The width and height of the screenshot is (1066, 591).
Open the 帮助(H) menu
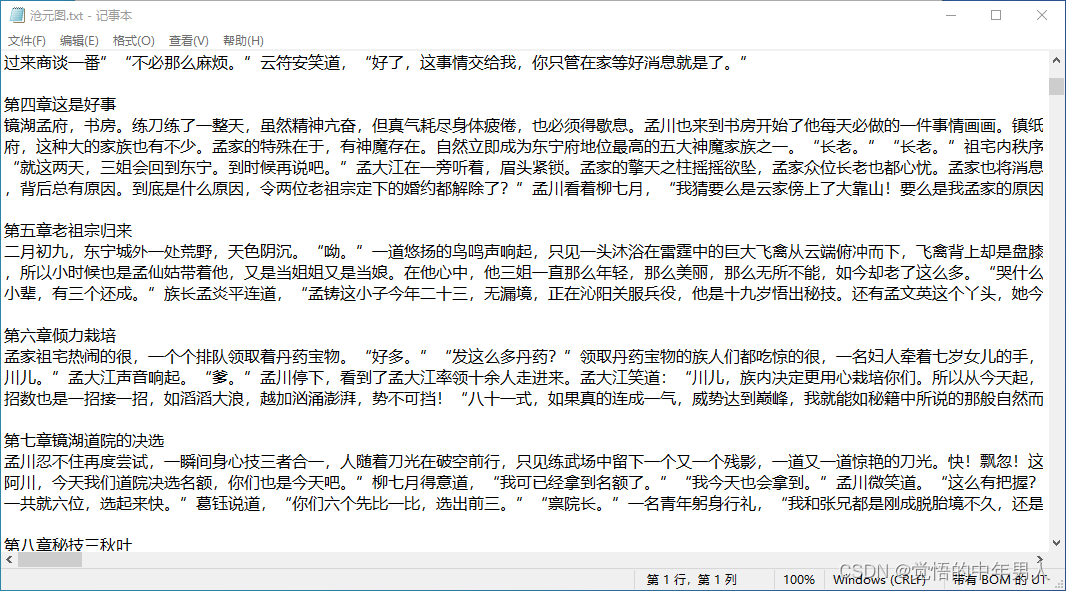pyautogui.click(x=243, y=41)
